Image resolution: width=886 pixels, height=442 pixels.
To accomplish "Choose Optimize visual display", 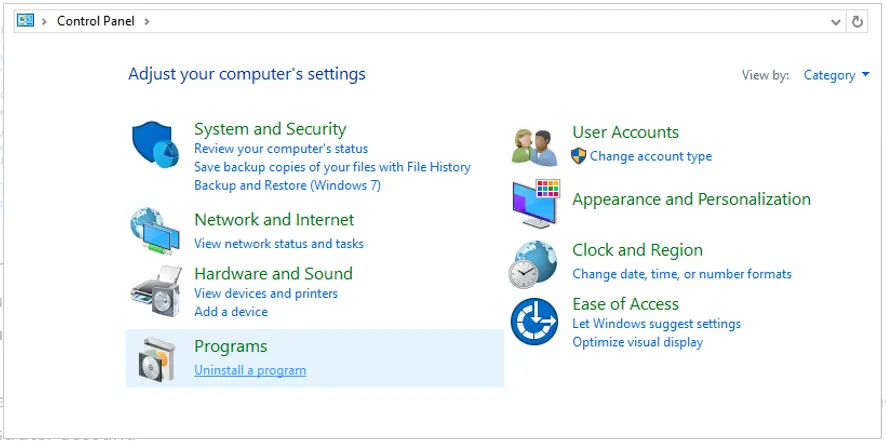I will (x=637, y=342).
